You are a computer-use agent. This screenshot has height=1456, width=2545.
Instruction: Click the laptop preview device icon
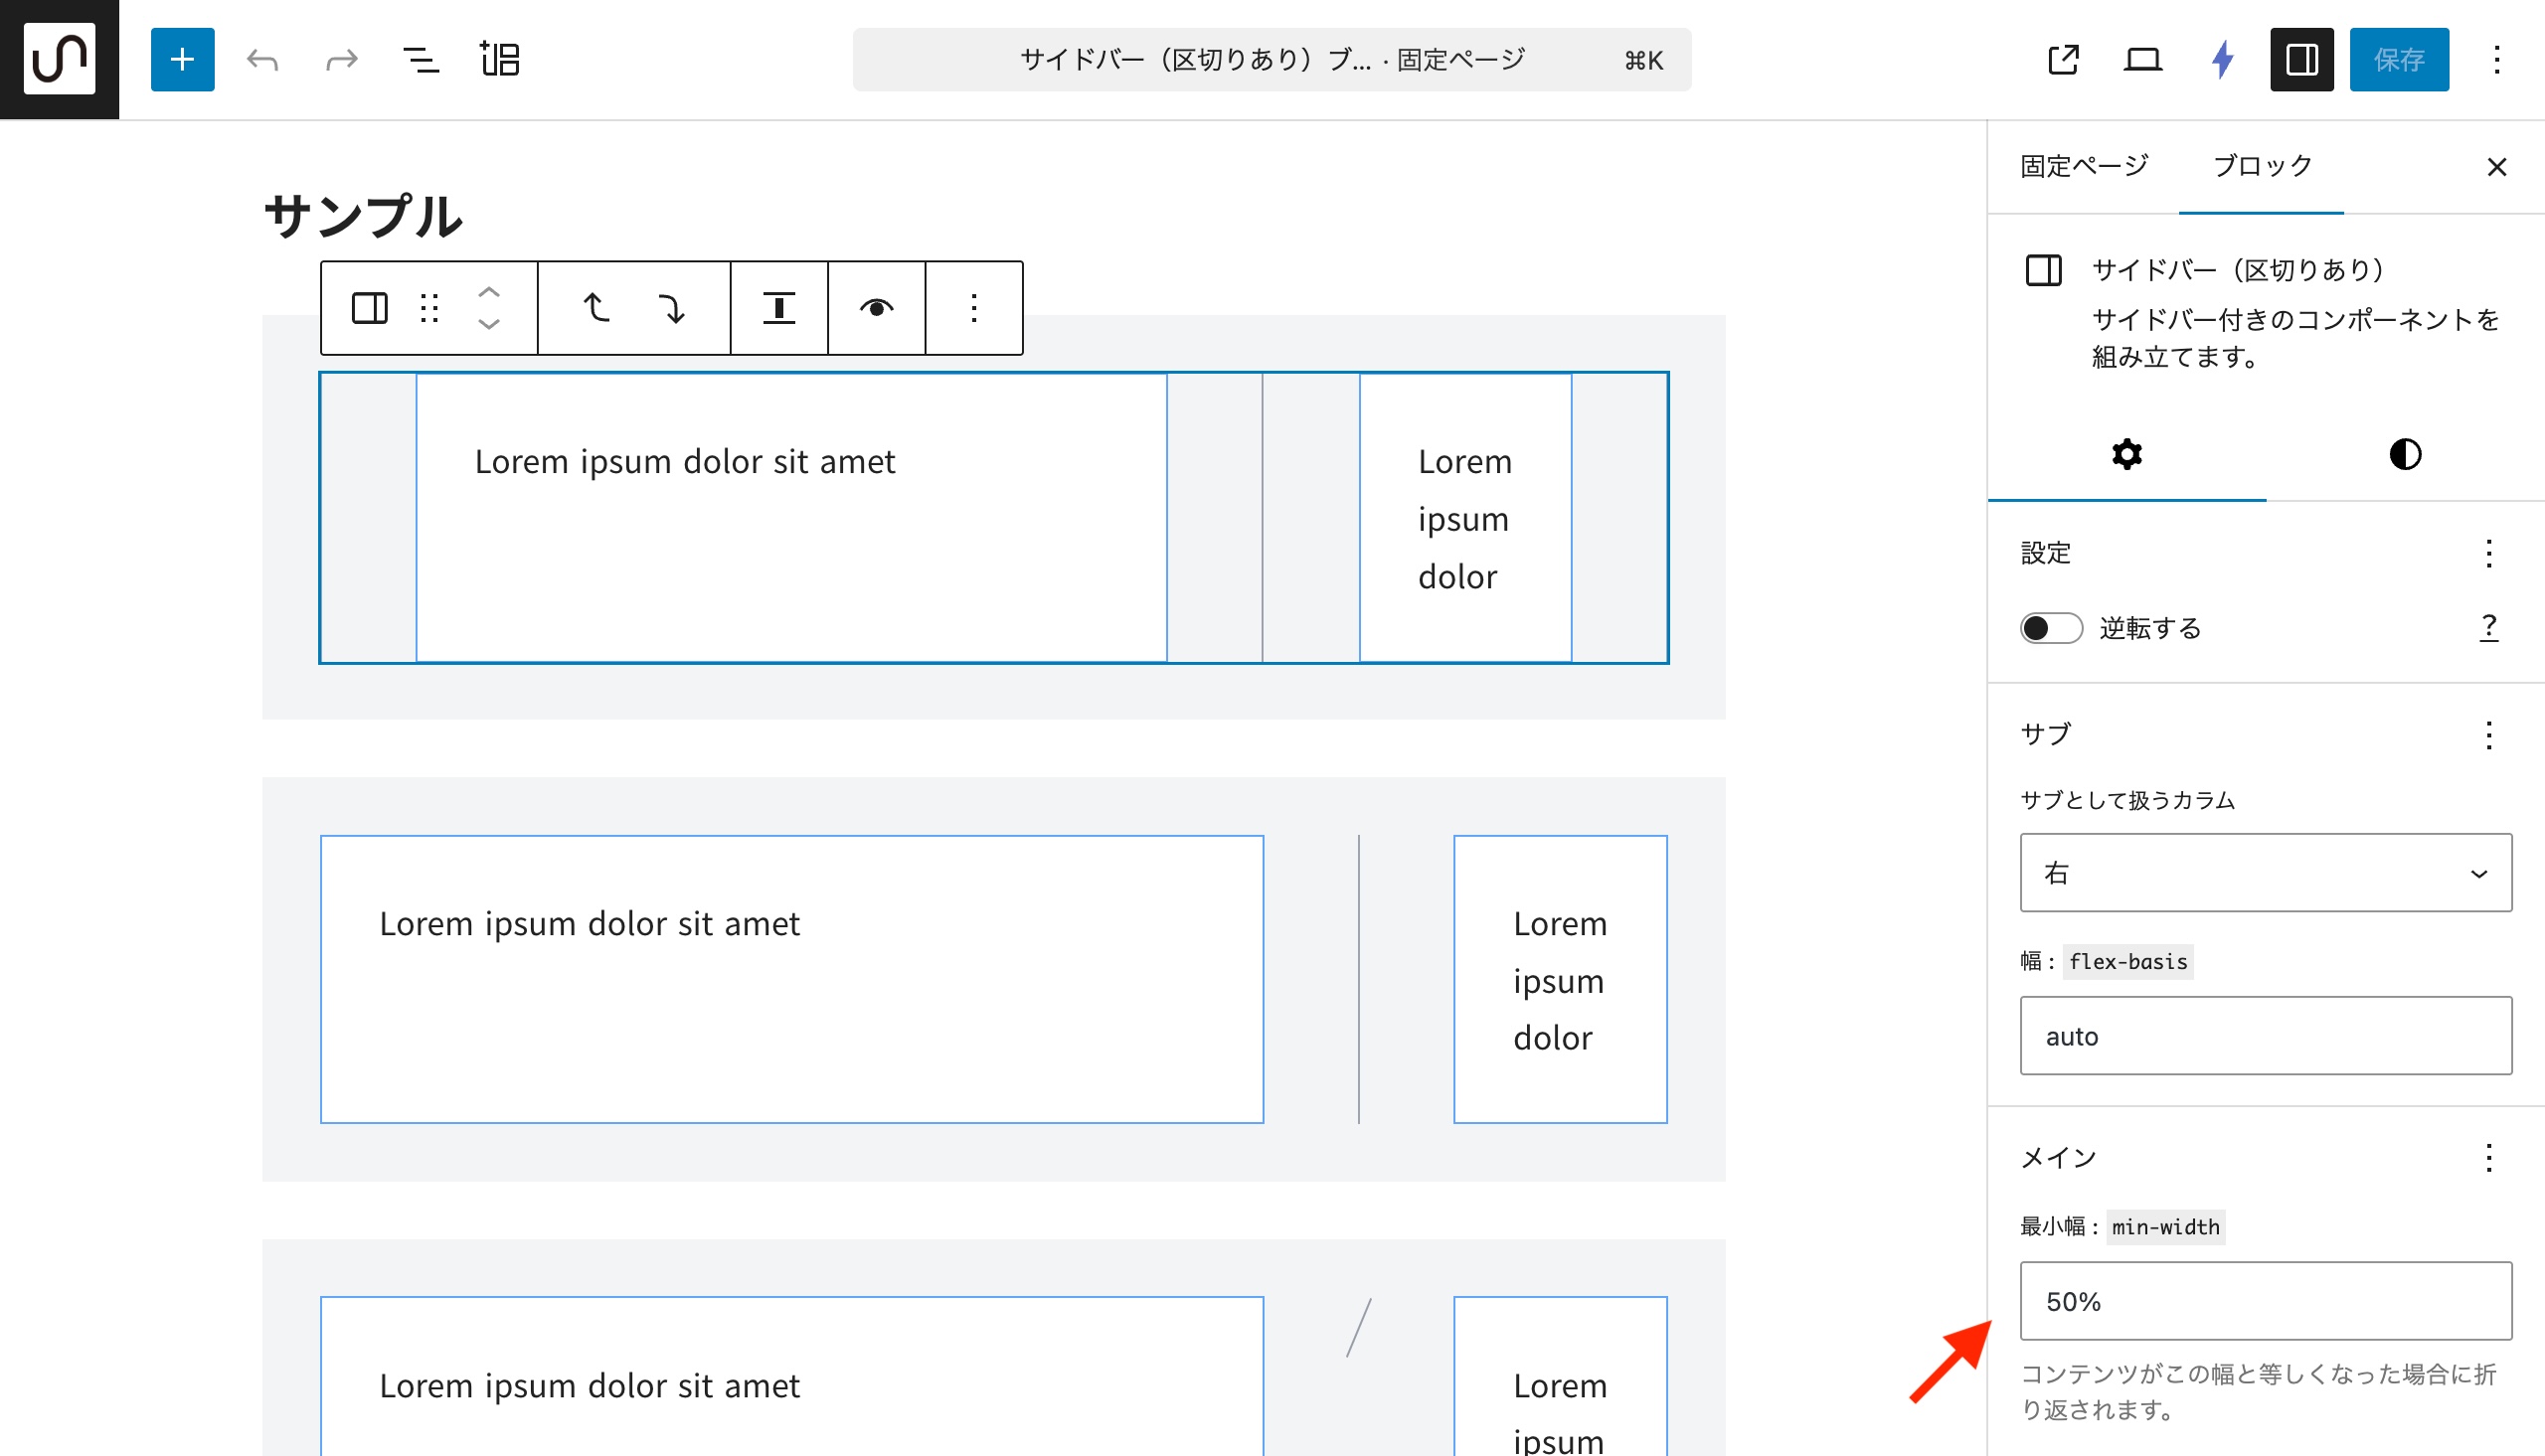click(x=2142, y=60)
